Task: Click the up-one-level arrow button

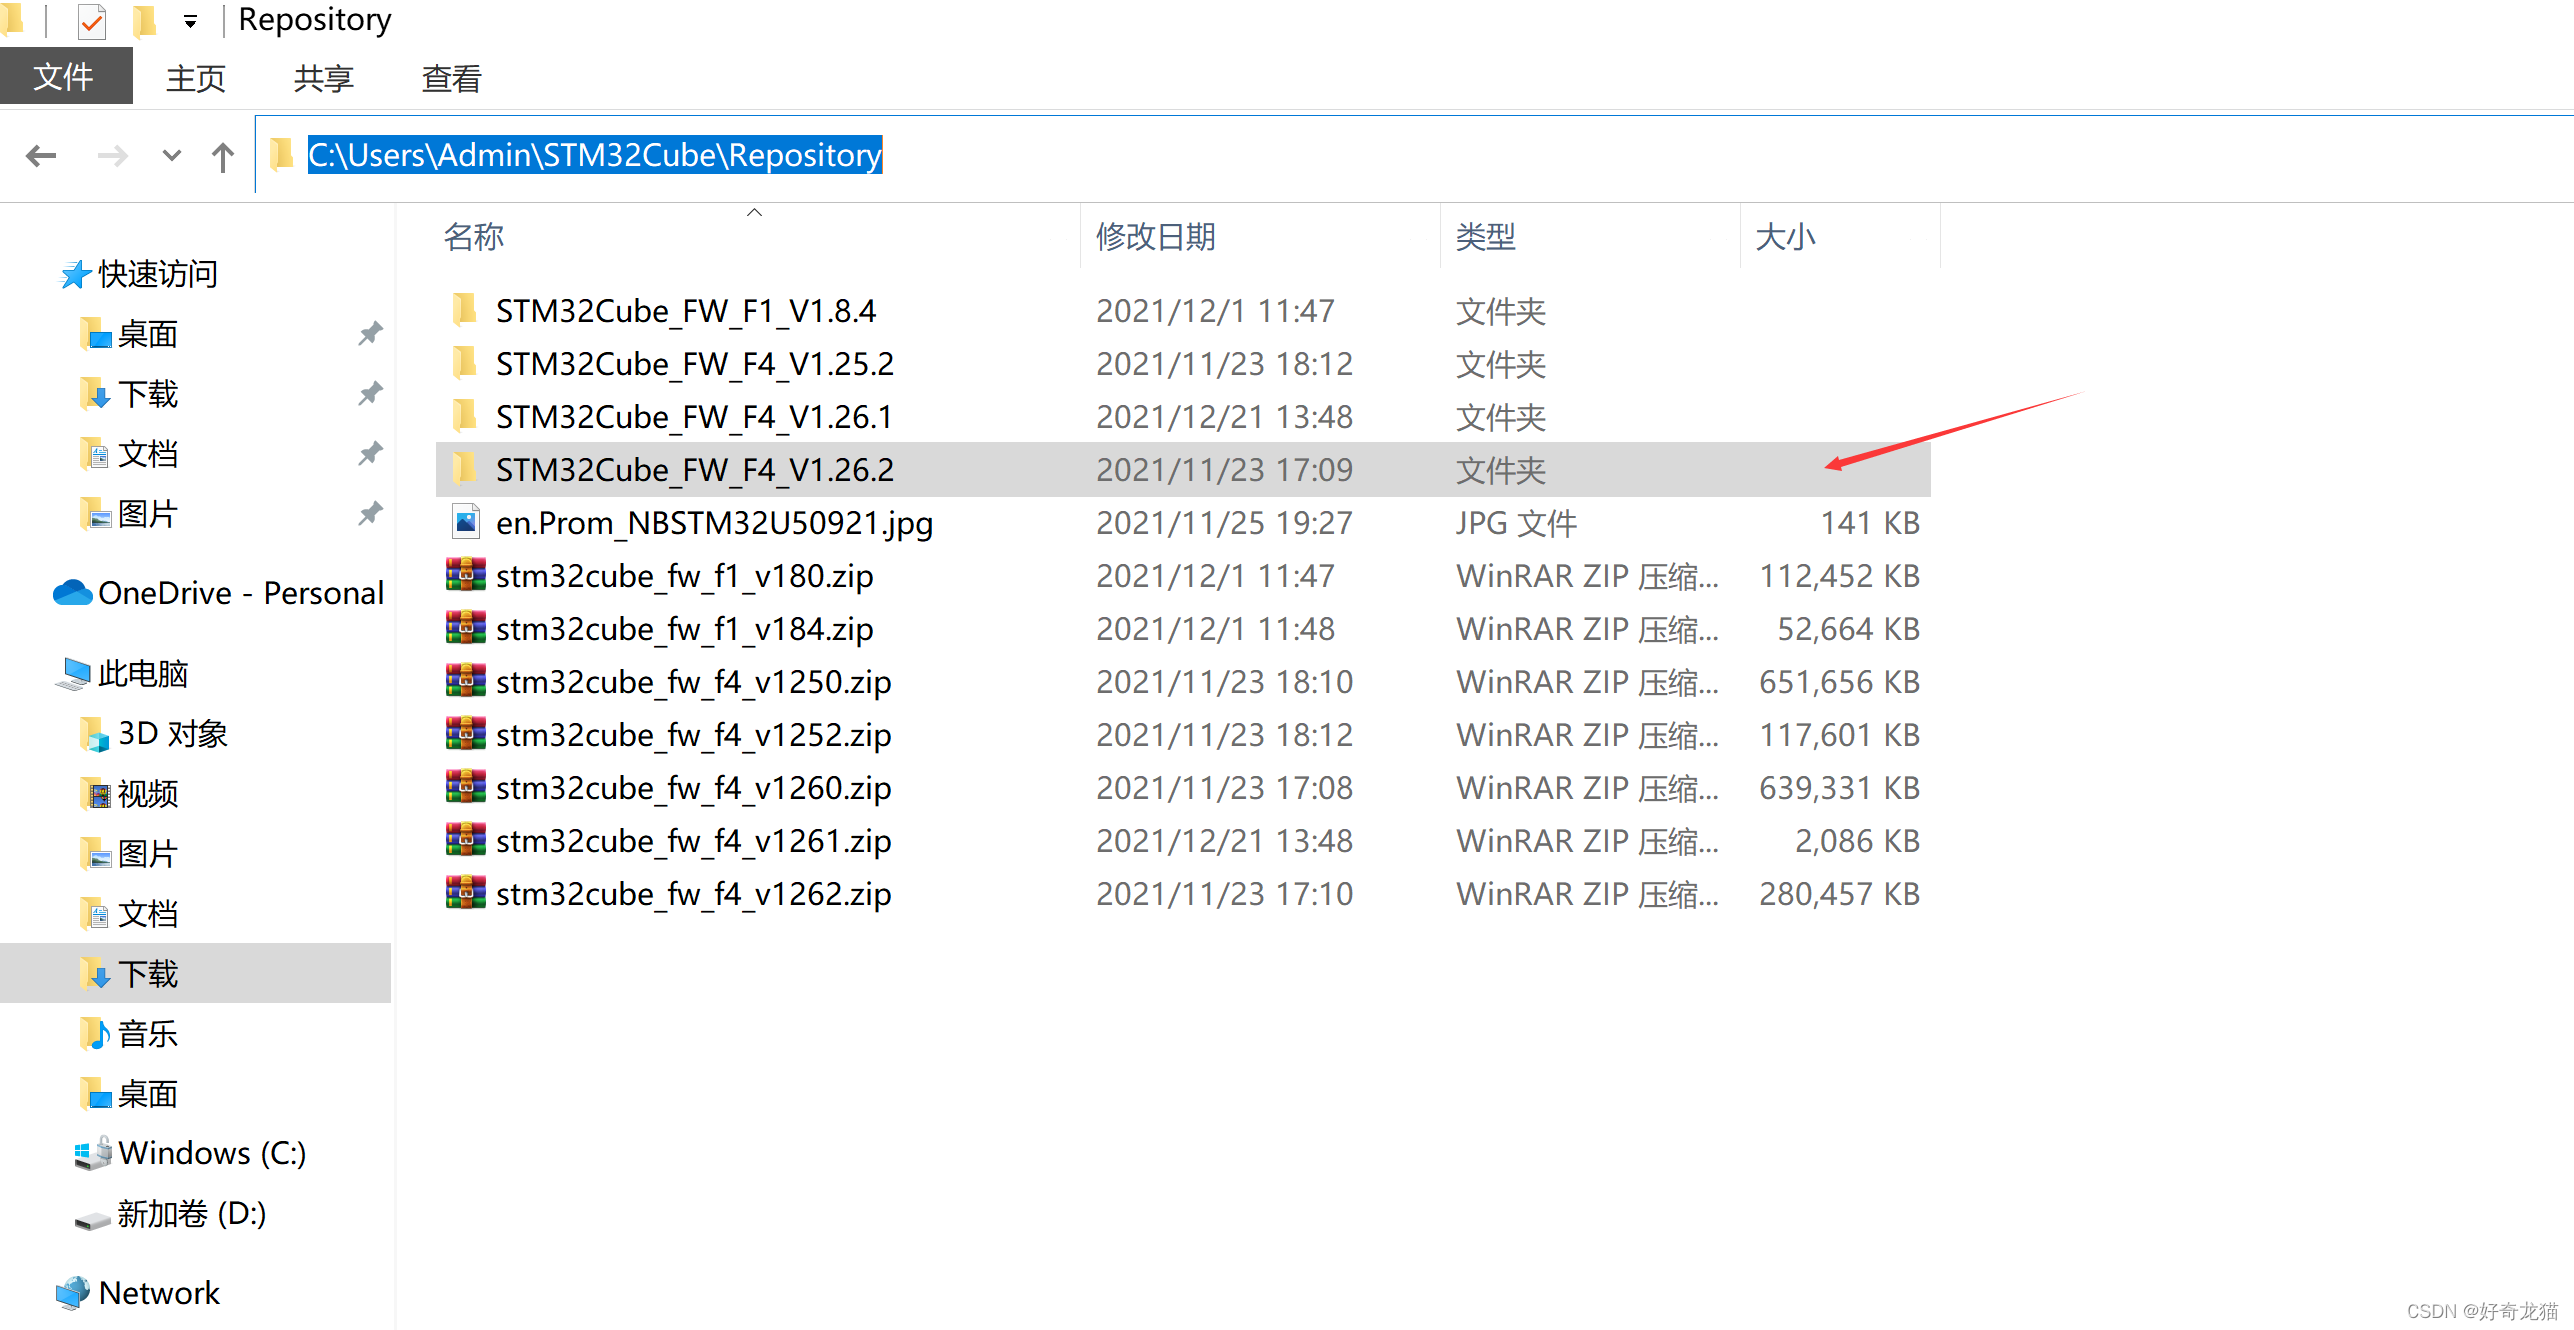Action: click(x=223, y=156)
